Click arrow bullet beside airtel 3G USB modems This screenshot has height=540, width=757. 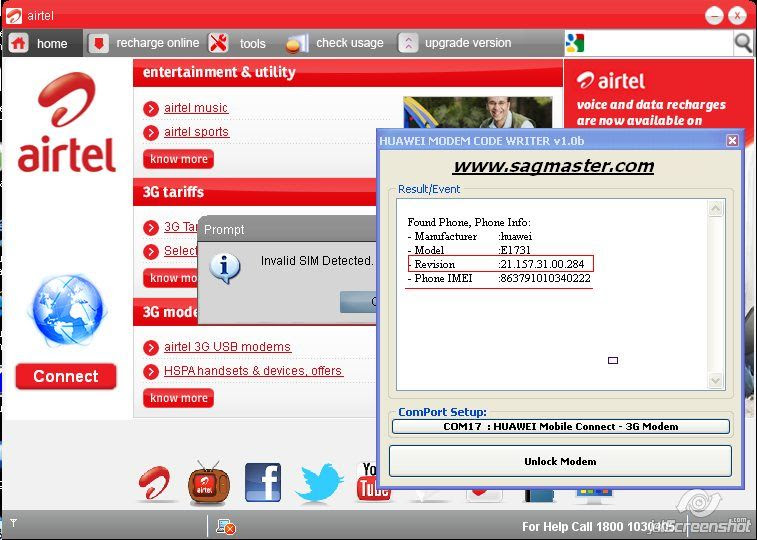tap(151, 347)
